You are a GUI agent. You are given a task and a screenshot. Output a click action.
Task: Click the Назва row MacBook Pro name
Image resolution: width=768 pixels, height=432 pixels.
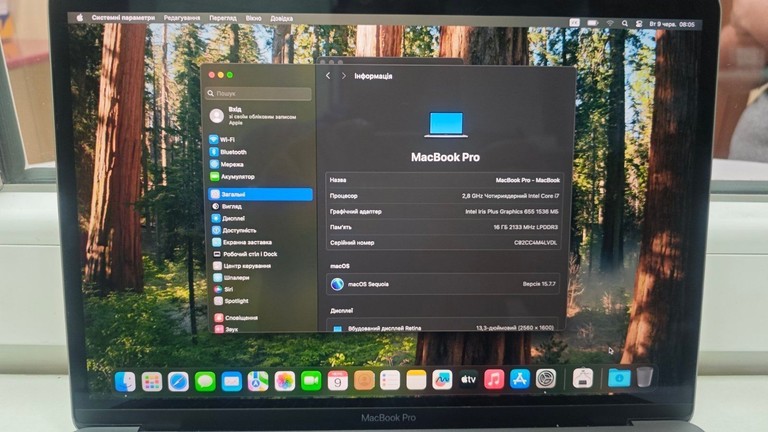click(x=528, y=180)
